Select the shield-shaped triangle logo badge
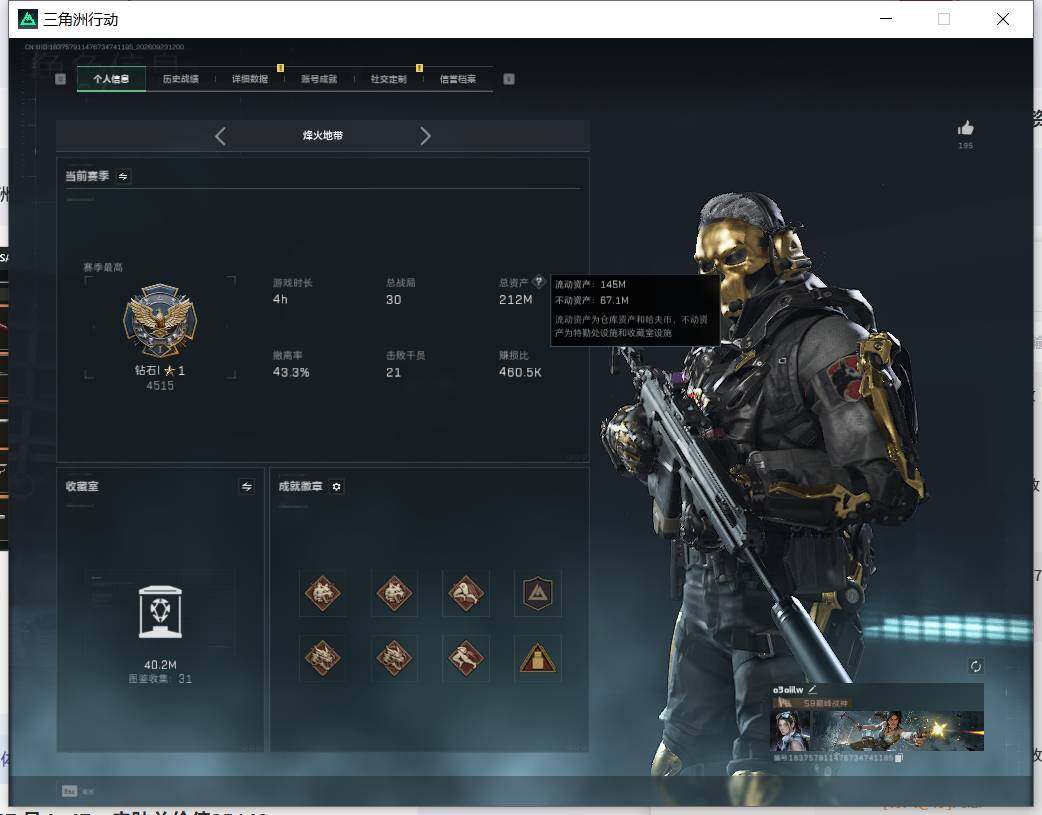Screen dimensions: 1042x815 point(538,593)
